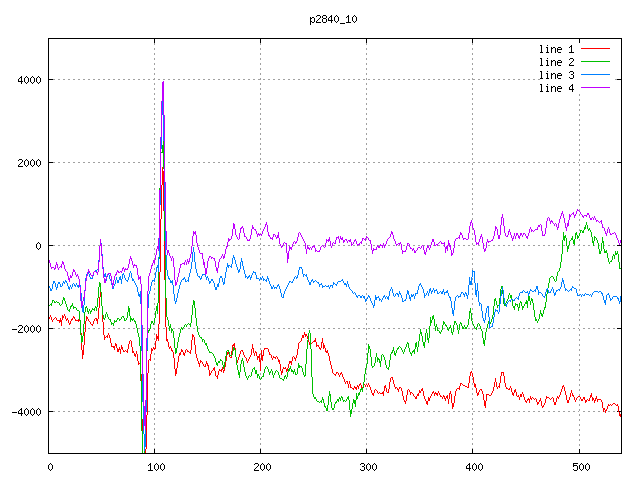
Task: Click the 0 label on the y-axis
Action: coord(39,246)
